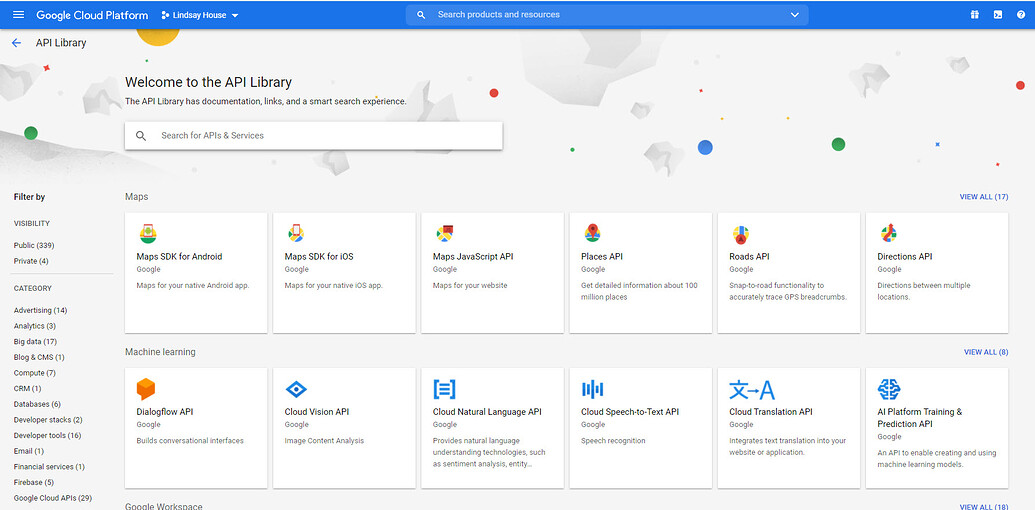Open Roads API title
Image resolution: width=1035 pixels, height=510 pixels.
pos(749,257)
